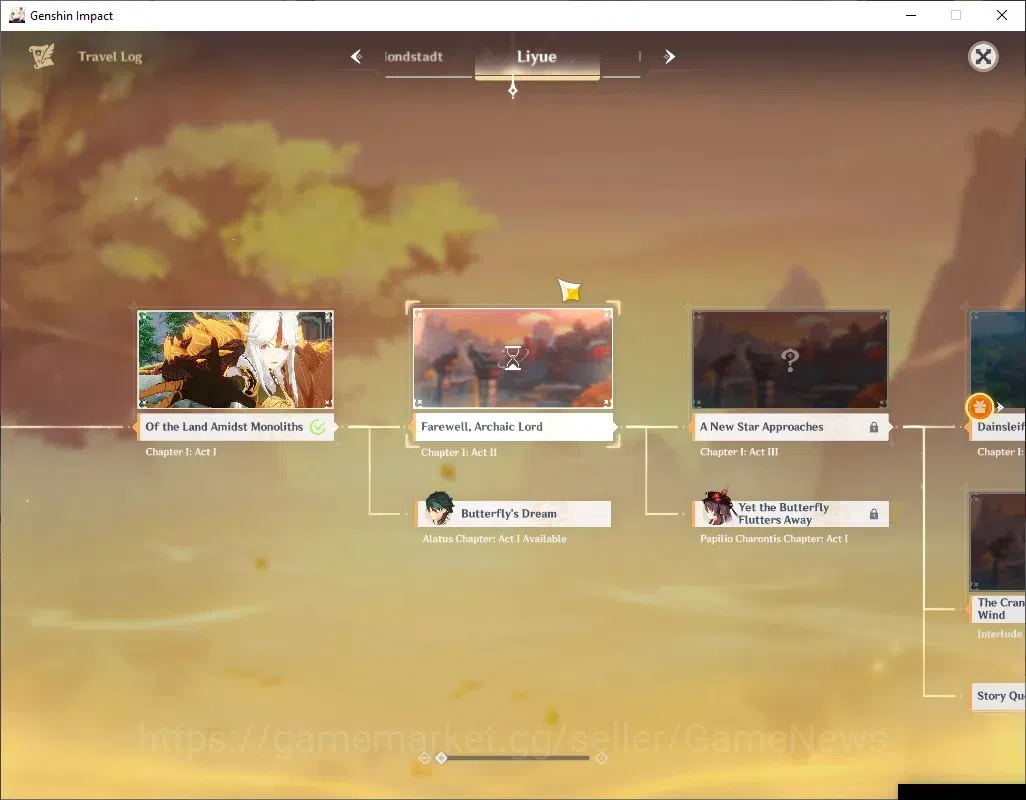Click the green checkmark on Of the Land Amidst Monoliths
The width and height of the screenshot is (1026, 800).
pyautogui.click(x=317, y=427)
